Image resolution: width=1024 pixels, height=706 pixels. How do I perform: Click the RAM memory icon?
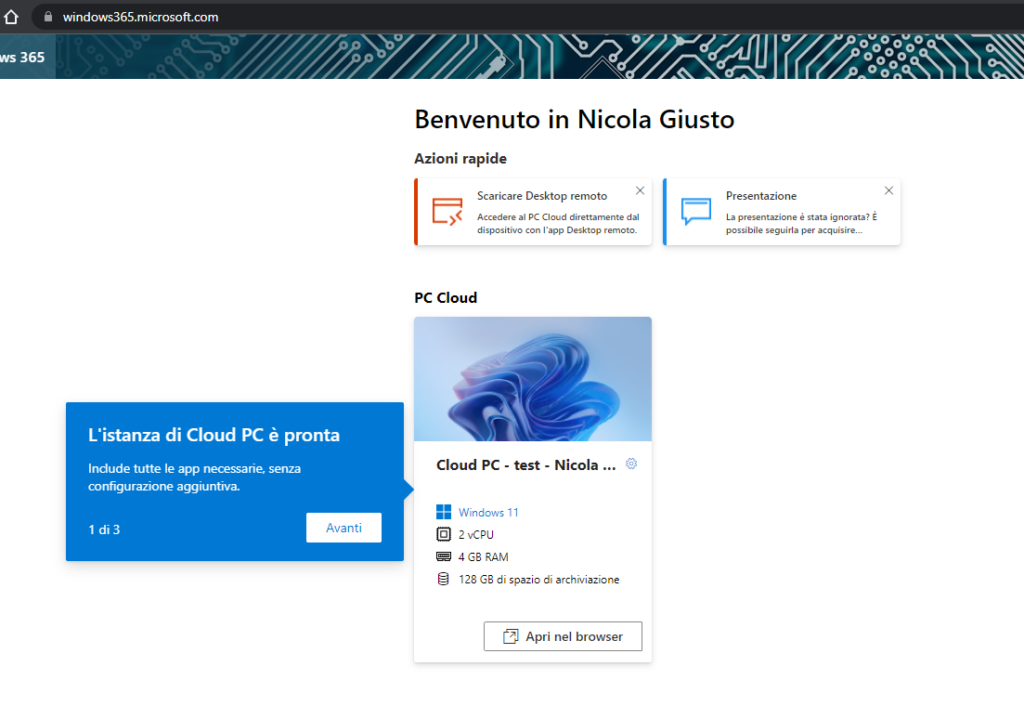tap(443, 556)
